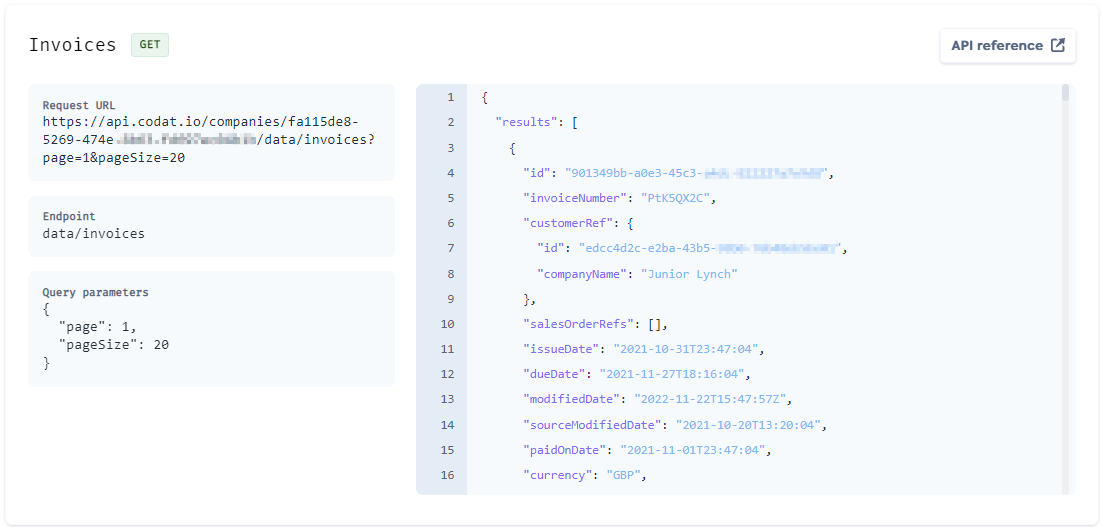The width and height of the screenshot is (1101, 527).
Task: Click the "pageSize": 20 parameter line
Action: [114, 345]
